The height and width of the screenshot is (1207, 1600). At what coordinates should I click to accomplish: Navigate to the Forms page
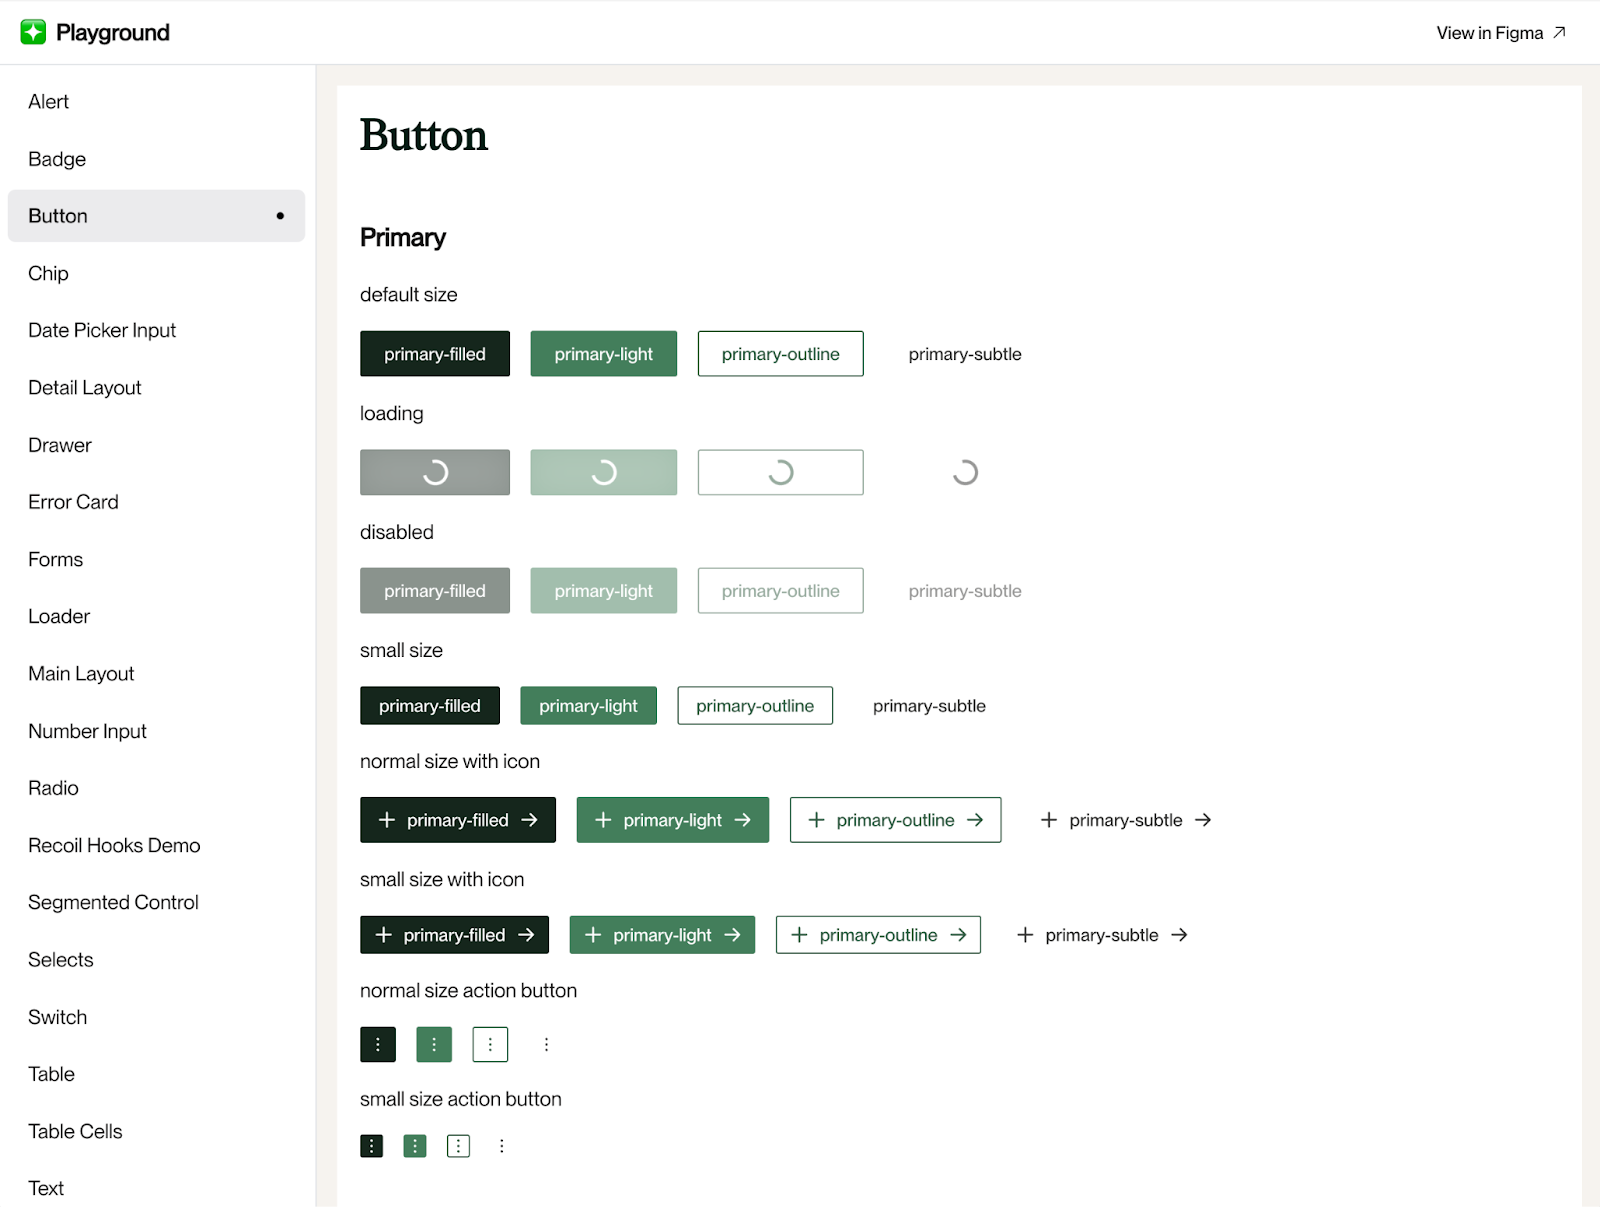156,559
